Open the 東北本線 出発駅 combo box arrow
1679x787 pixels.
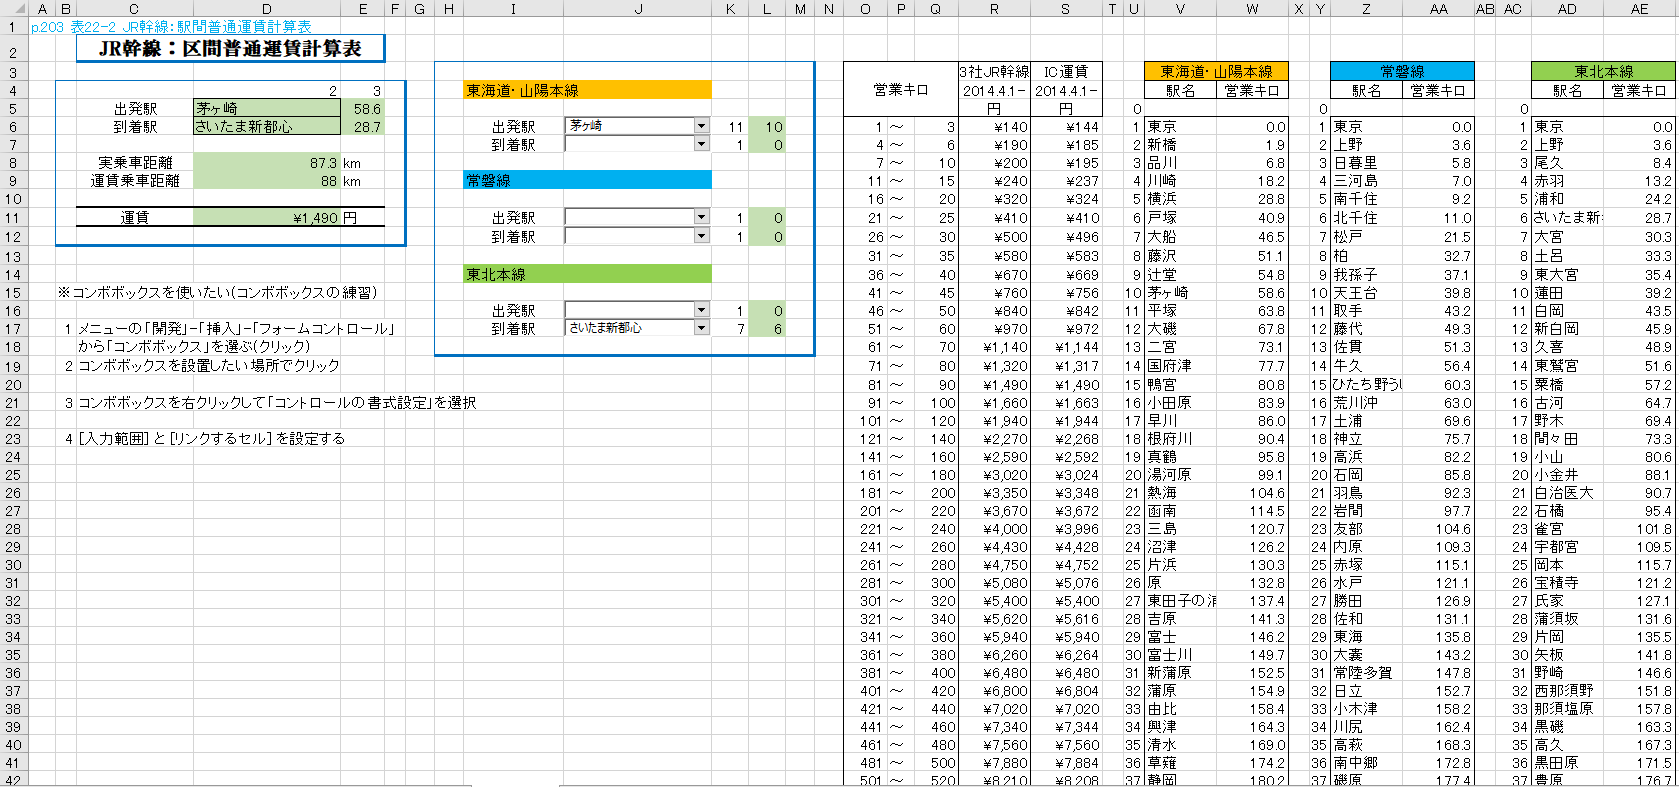(701, 310)
